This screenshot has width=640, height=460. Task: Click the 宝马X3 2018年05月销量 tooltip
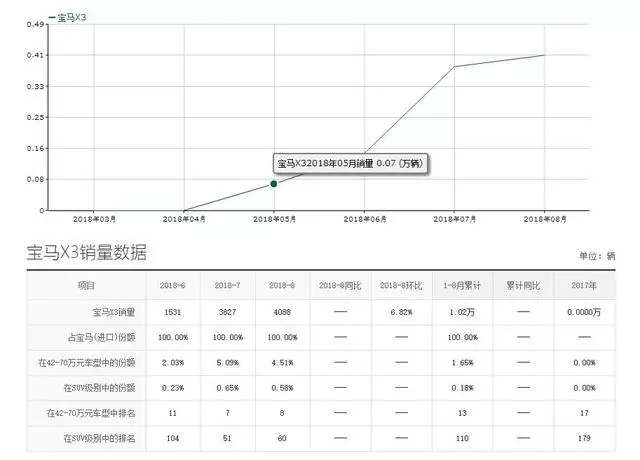point(351,164)
